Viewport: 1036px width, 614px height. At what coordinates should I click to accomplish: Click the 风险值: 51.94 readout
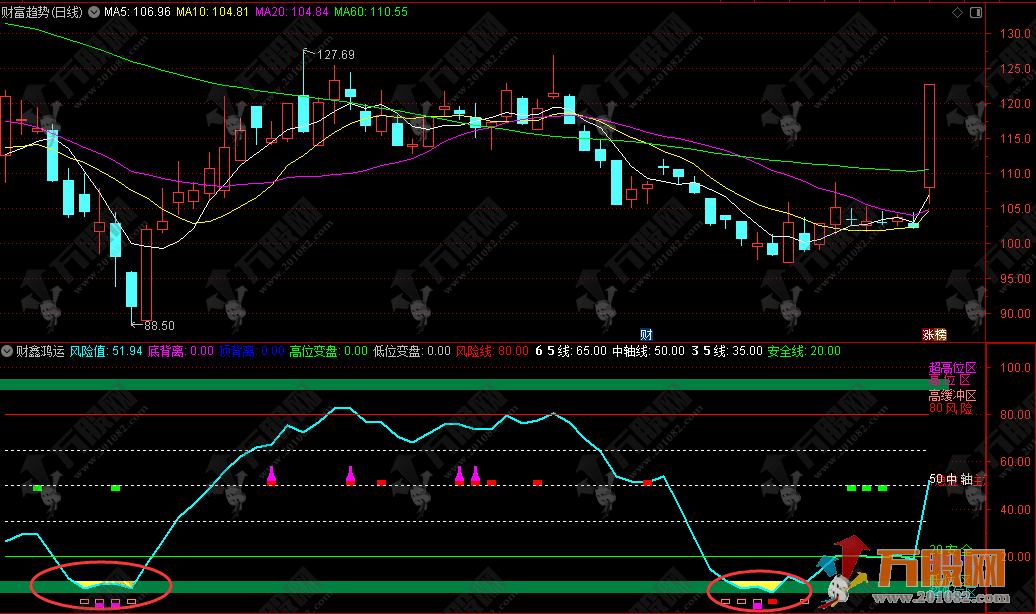pyautogui.click(x=106, y=351)
